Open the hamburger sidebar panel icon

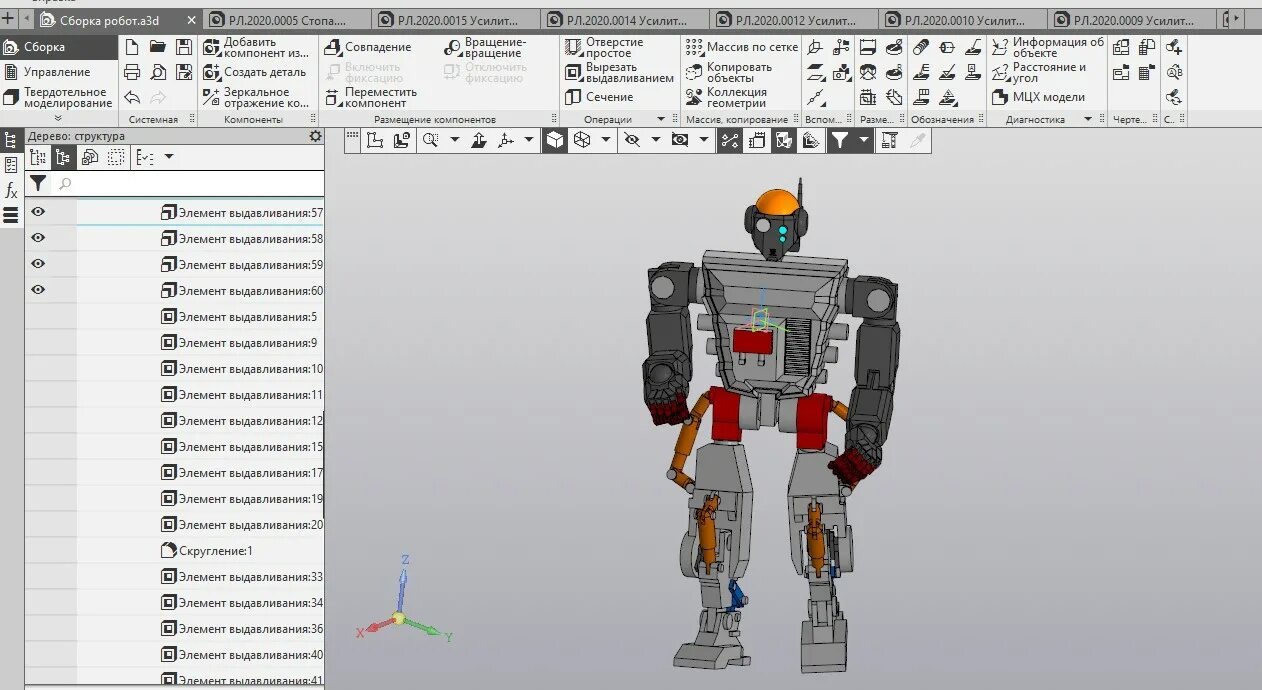[x=11, y=215]
